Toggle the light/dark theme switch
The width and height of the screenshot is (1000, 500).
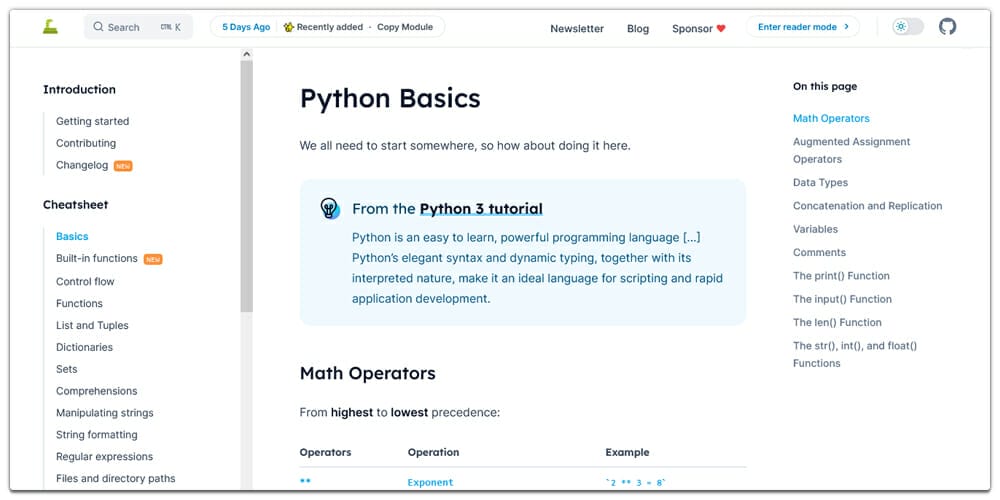[x=908, y=27]
